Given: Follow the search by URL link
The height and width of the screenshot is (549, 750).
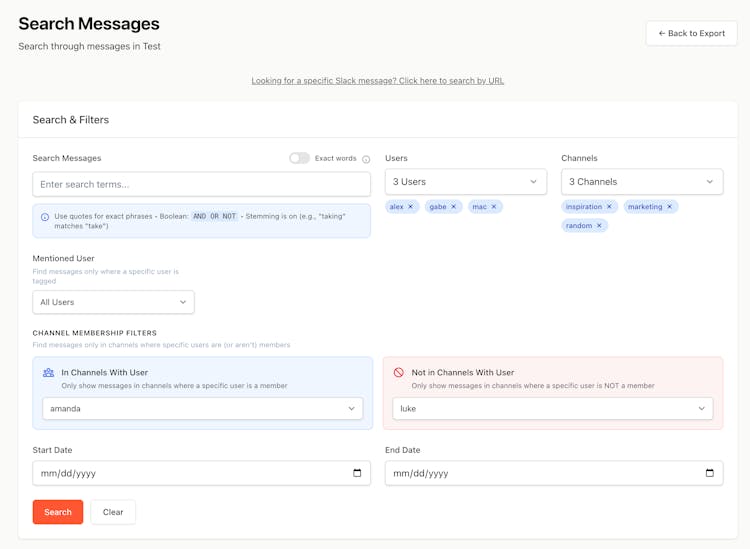Looking at the screenshot, I should 377,80.
